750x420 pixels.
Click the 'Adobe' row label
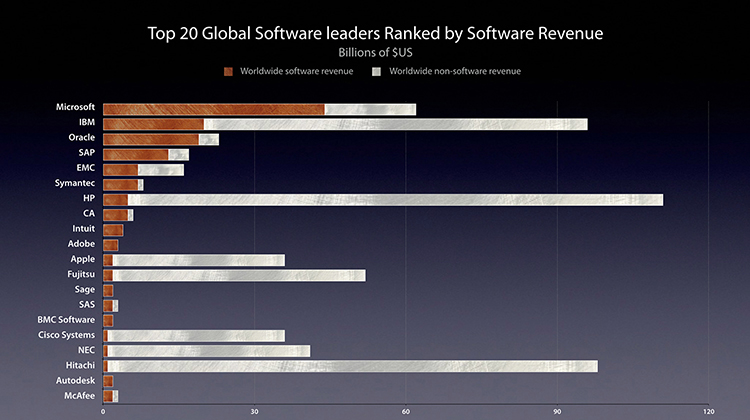pos(81,244)
